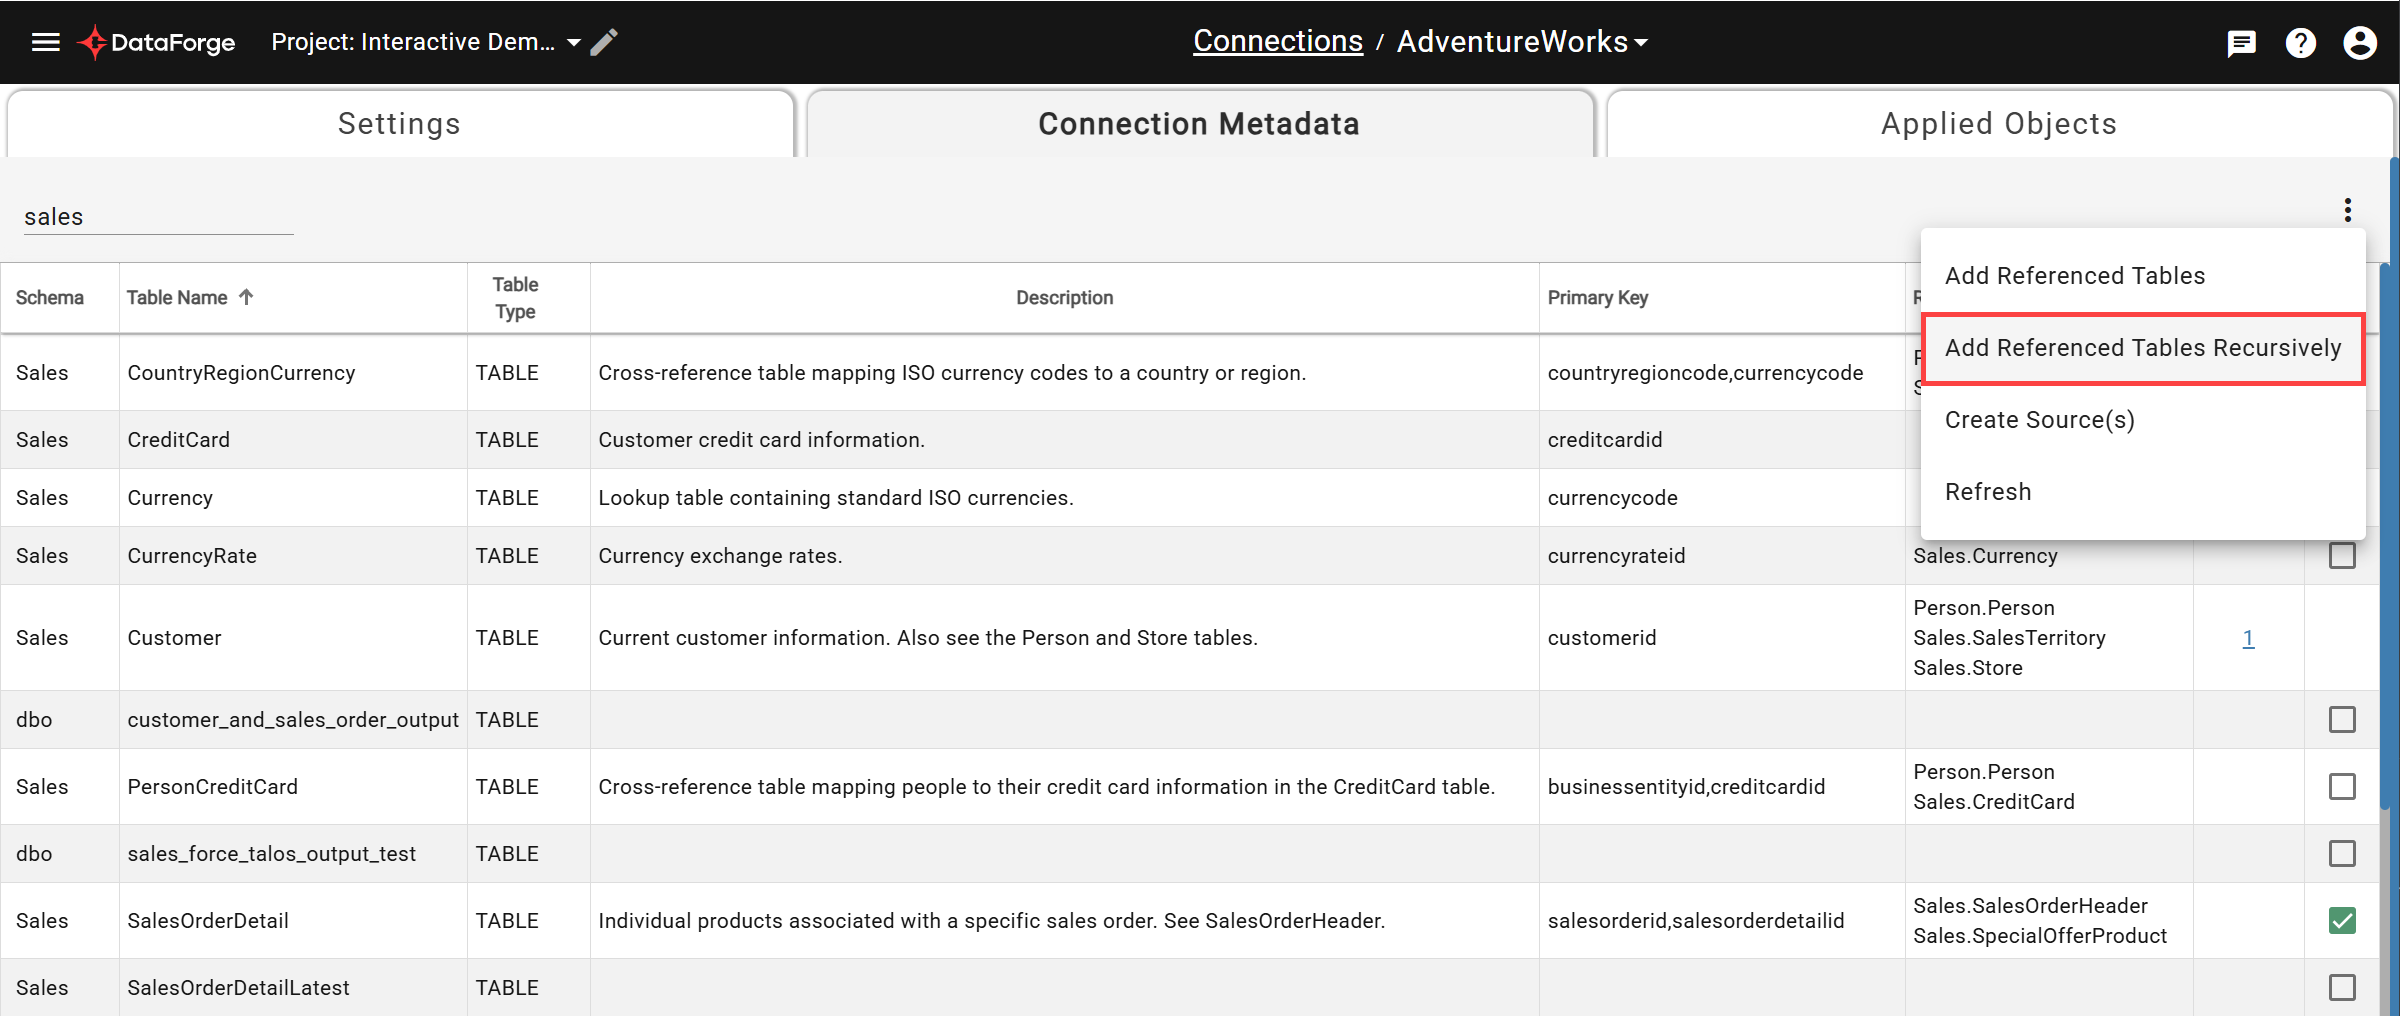Viewport: 2400px width, 1016px height.
Task: Open the navigation hamburger menu
Action: (x=46, y=42)
